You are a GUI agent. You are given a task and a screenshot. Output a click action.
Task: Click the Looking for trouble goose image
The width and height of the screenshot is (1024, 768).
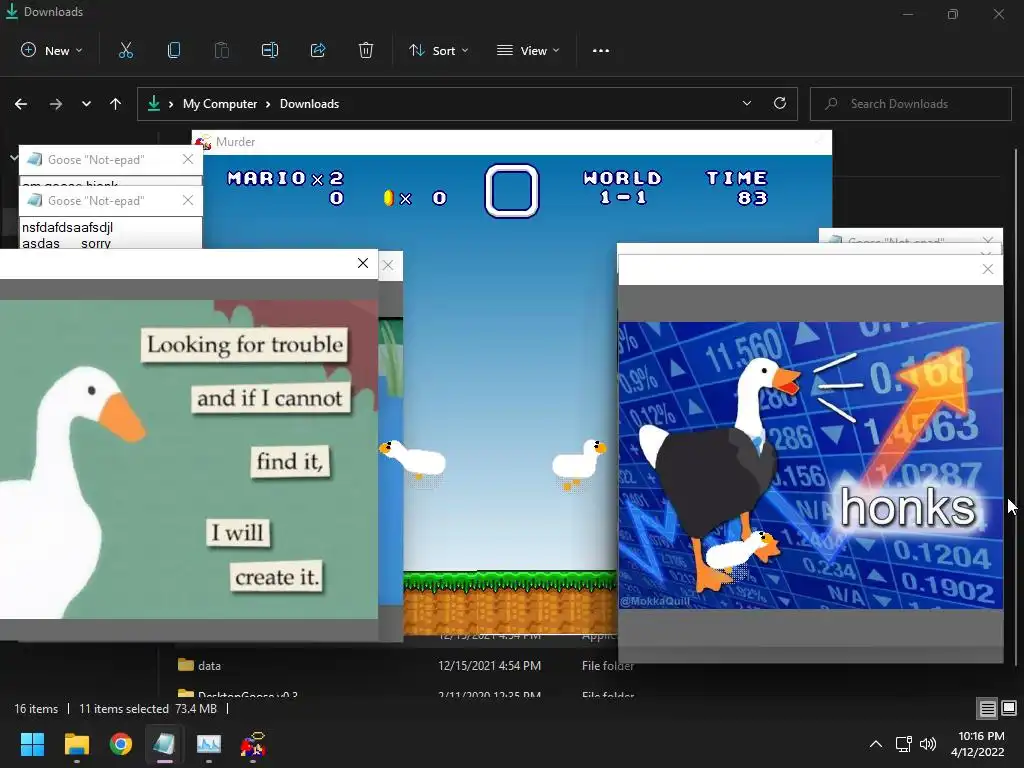click(189, 459)
